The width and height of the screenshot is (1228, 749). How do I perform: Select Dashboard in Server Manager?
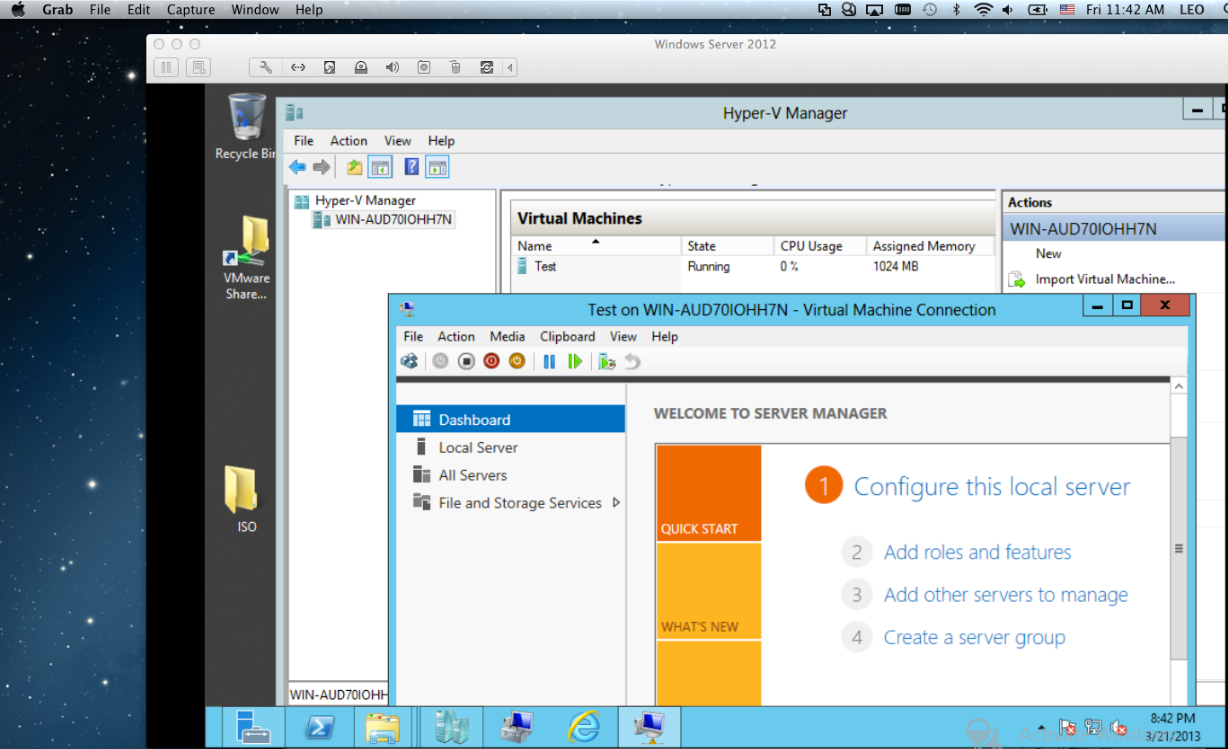[x=510, y=419]
